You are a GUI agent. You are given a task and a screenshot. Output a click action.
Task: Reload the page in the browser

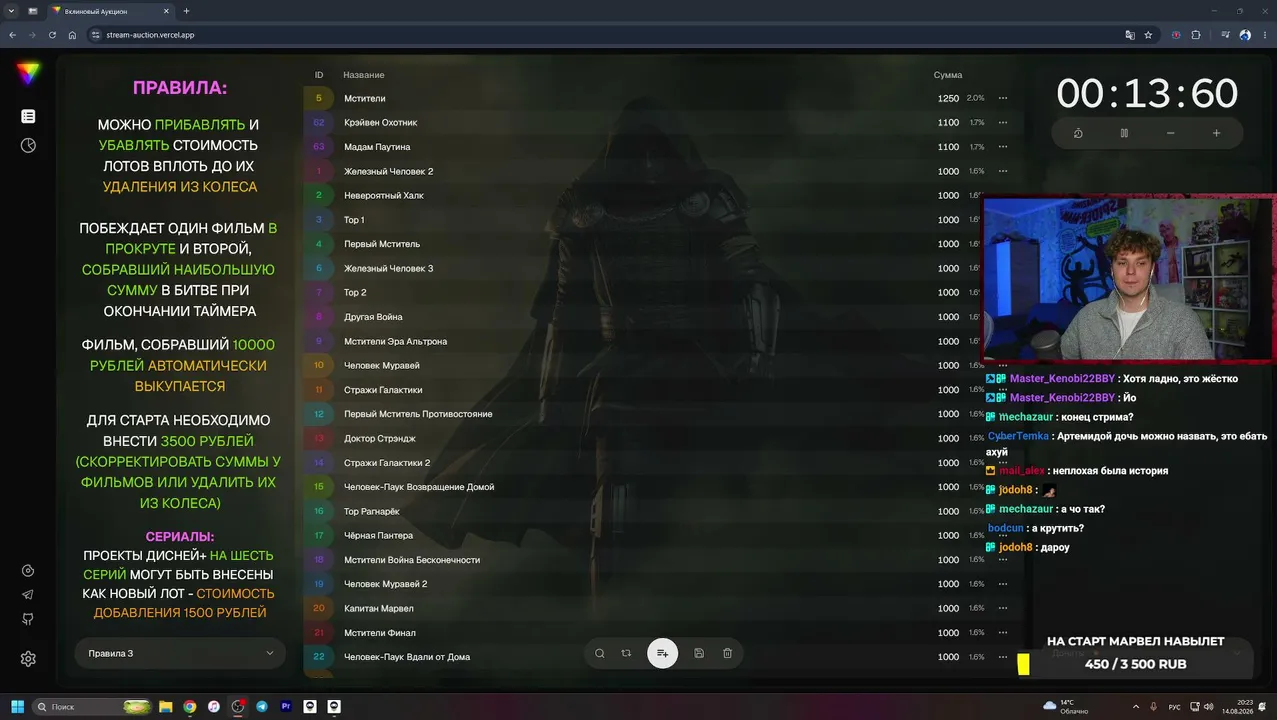click(52, 35)
